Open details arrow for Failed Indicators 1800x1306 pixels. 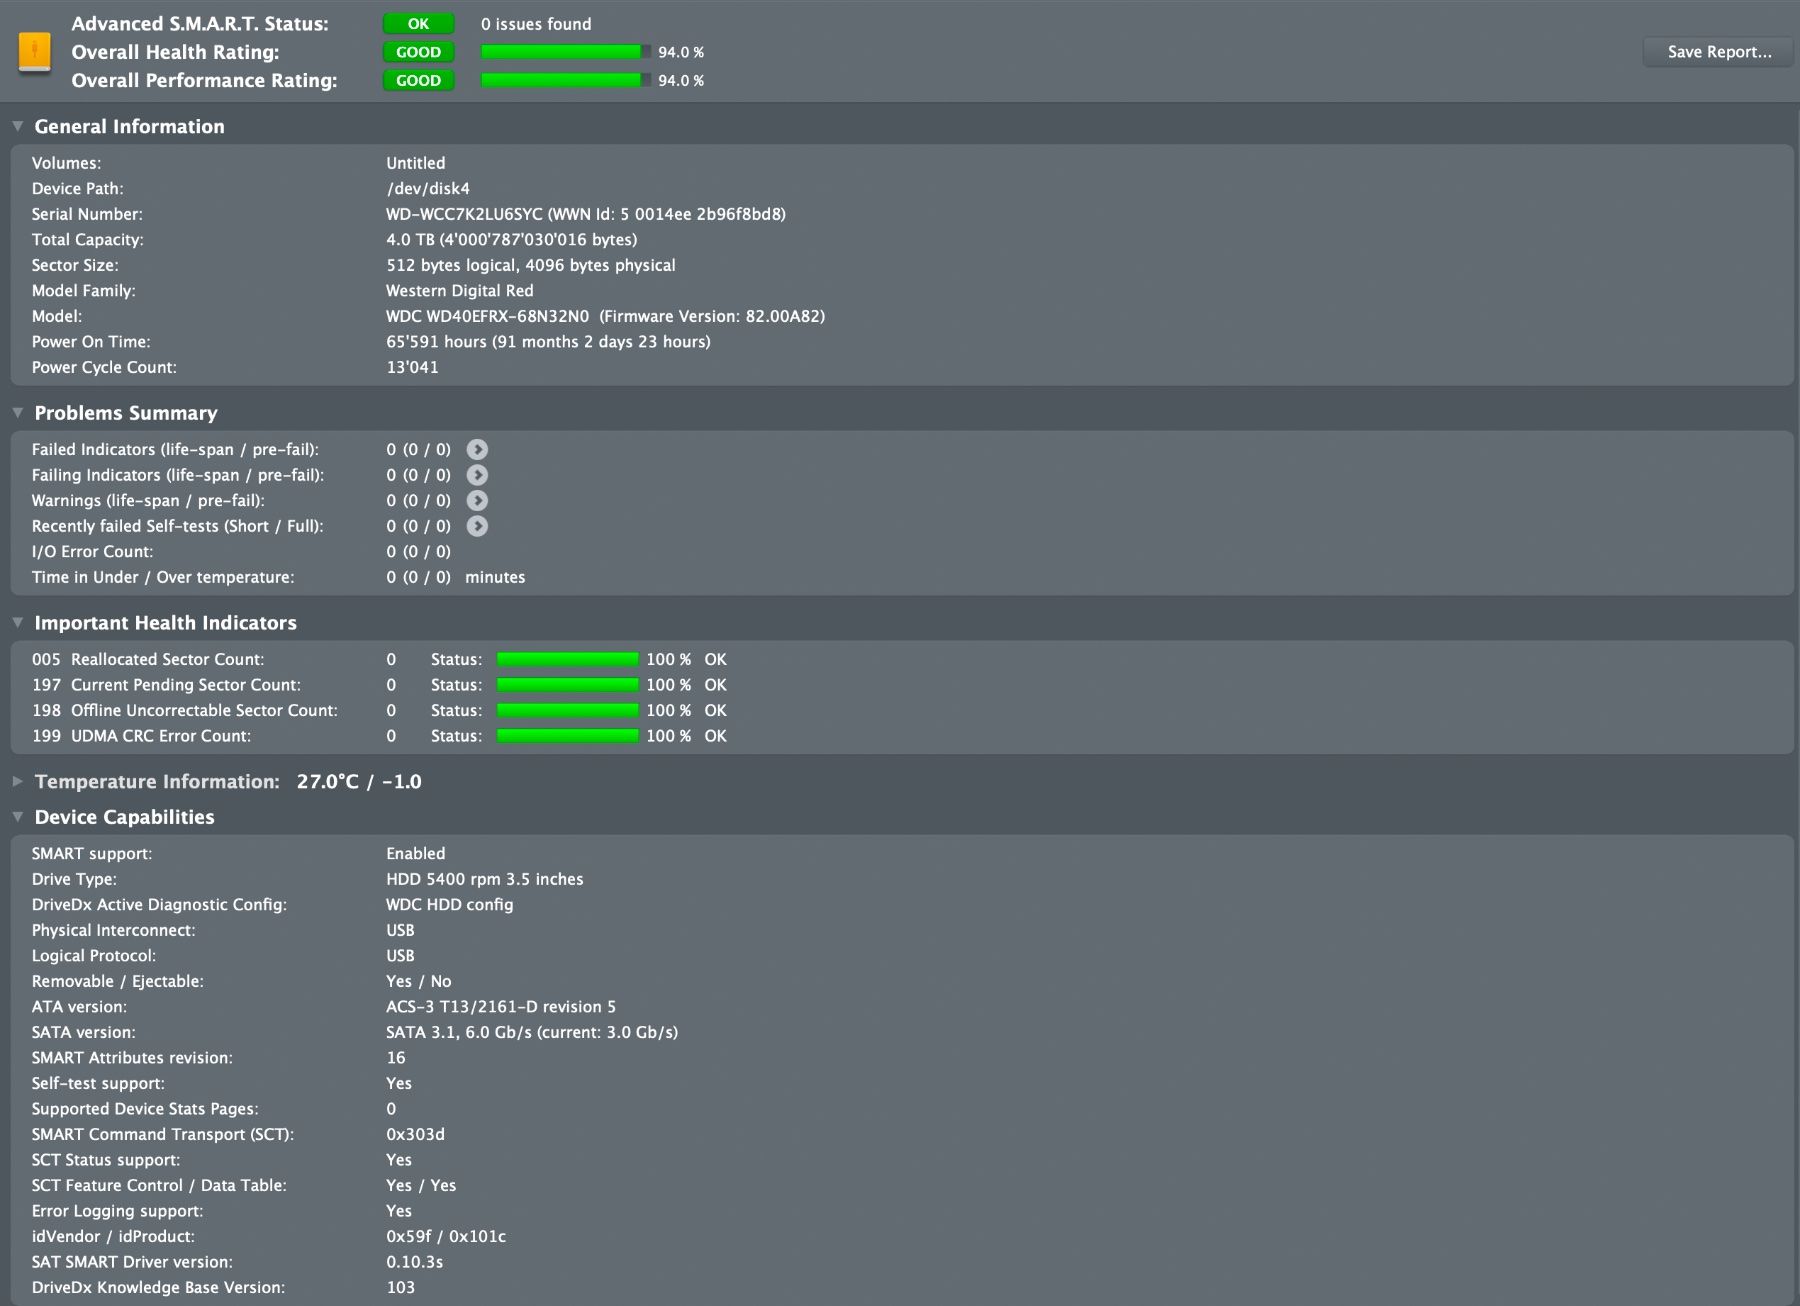pyautogui.click(x=477, y=450)
